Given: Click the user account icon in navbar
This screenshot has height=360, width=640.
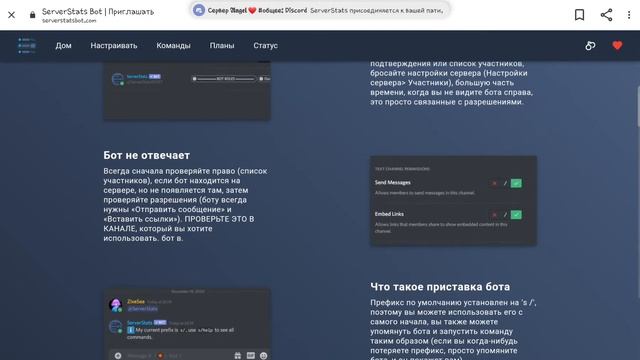Looking at the screenshot, I should (590, 46).
